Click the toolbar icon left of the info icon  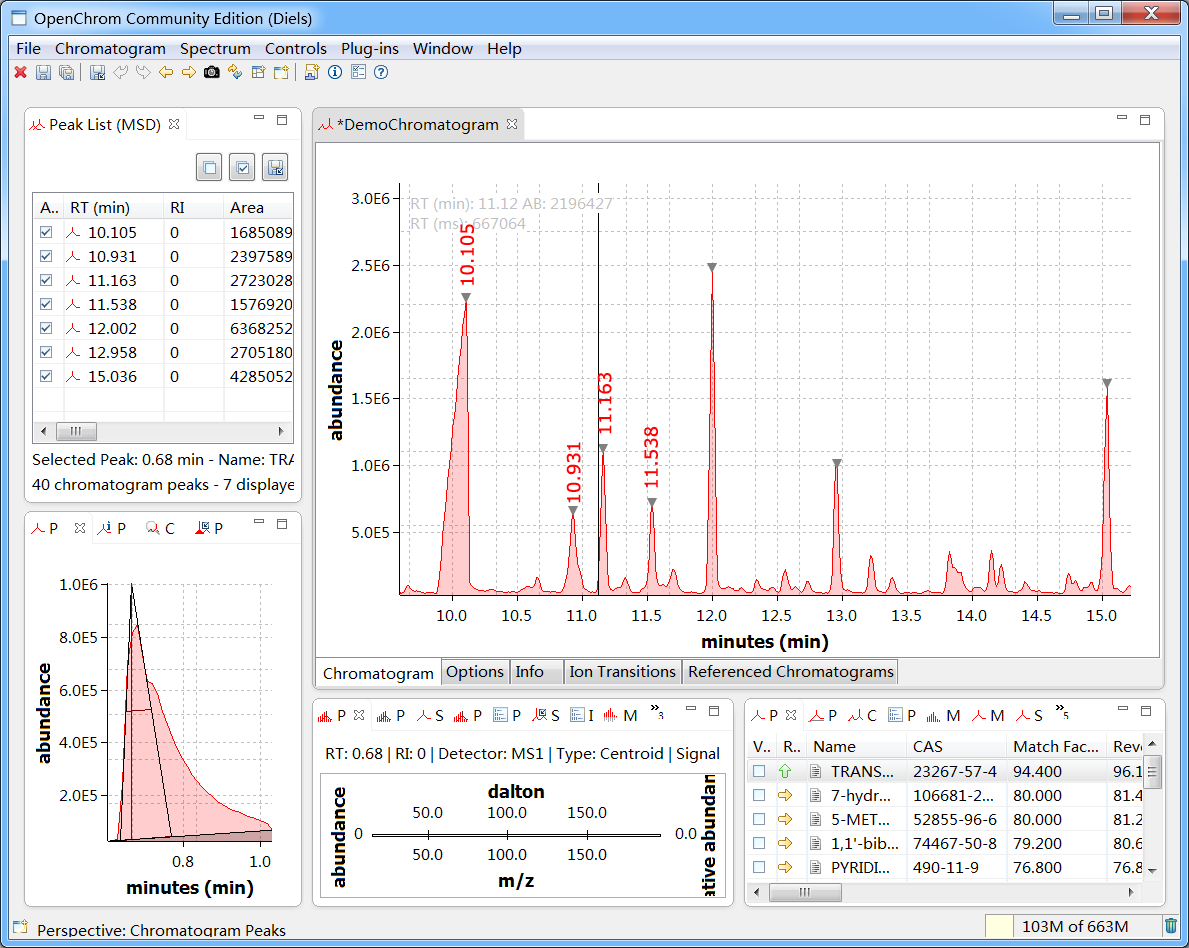[312, 72]
